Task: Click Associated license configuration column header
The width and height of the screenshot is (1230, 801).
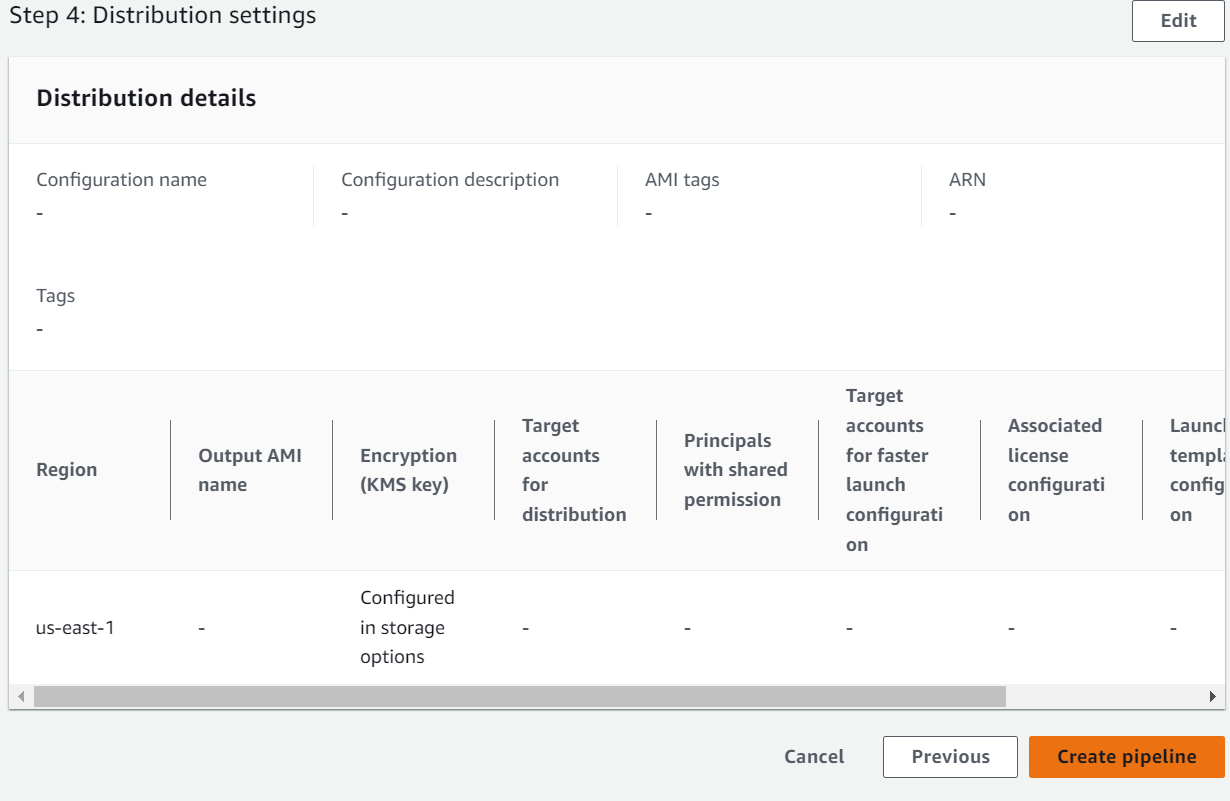Action: 1055,470
